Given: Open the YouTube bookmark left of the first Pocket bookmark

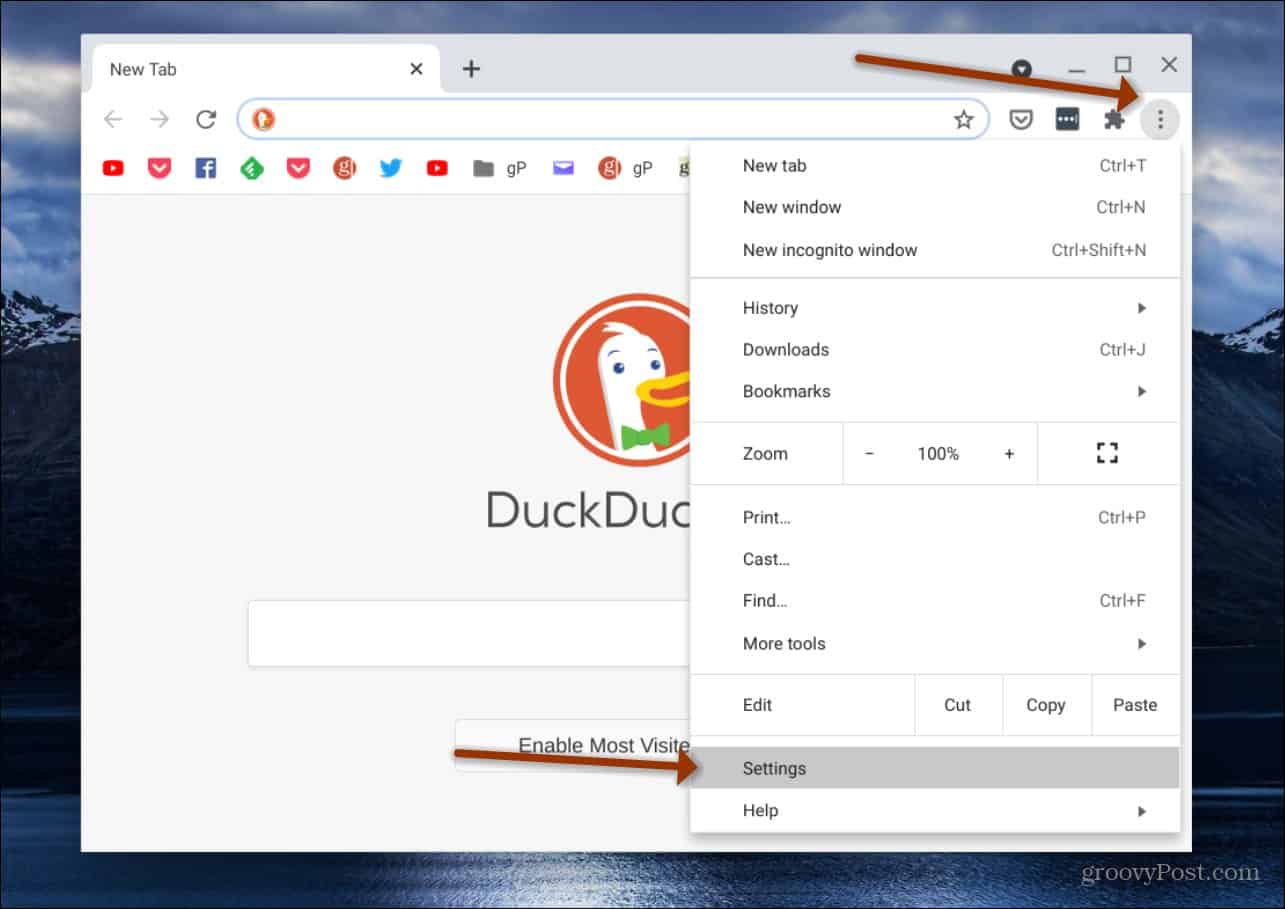Looking at the screenshot, I should [113, 168].
